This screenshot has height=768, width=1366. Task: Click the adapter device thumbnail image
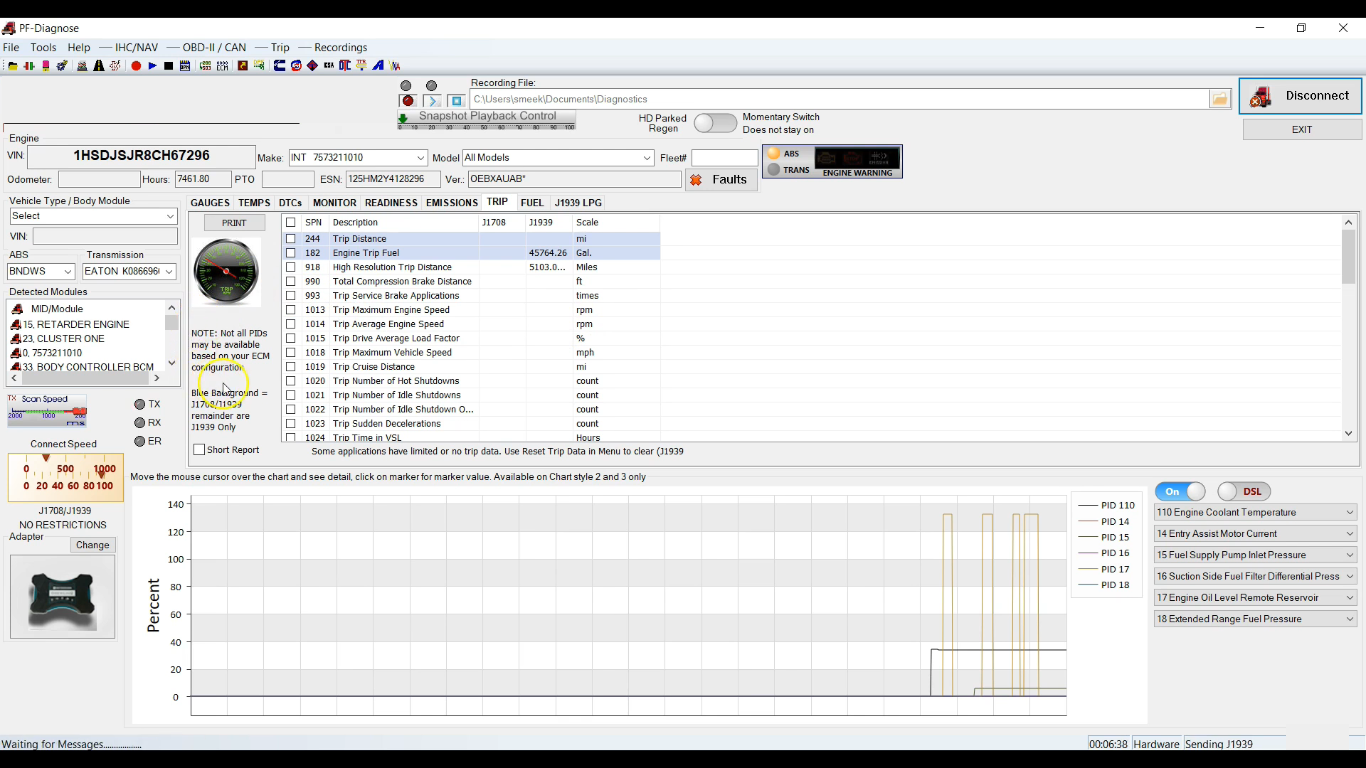coord(62,596)
